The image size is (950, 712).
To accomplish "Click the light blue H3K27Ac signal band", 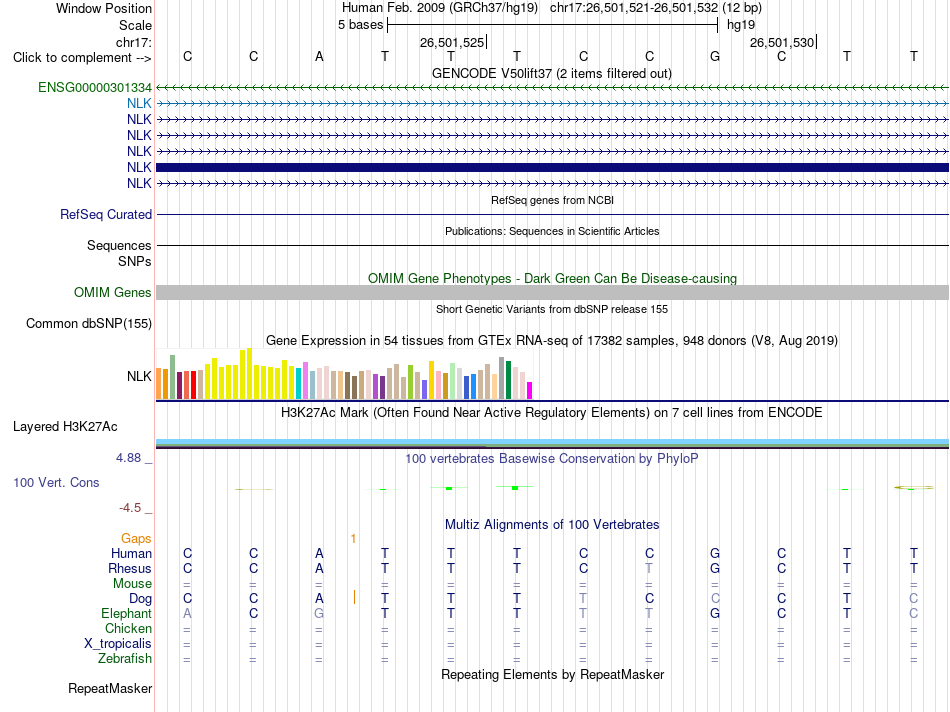I will (552, 442).
